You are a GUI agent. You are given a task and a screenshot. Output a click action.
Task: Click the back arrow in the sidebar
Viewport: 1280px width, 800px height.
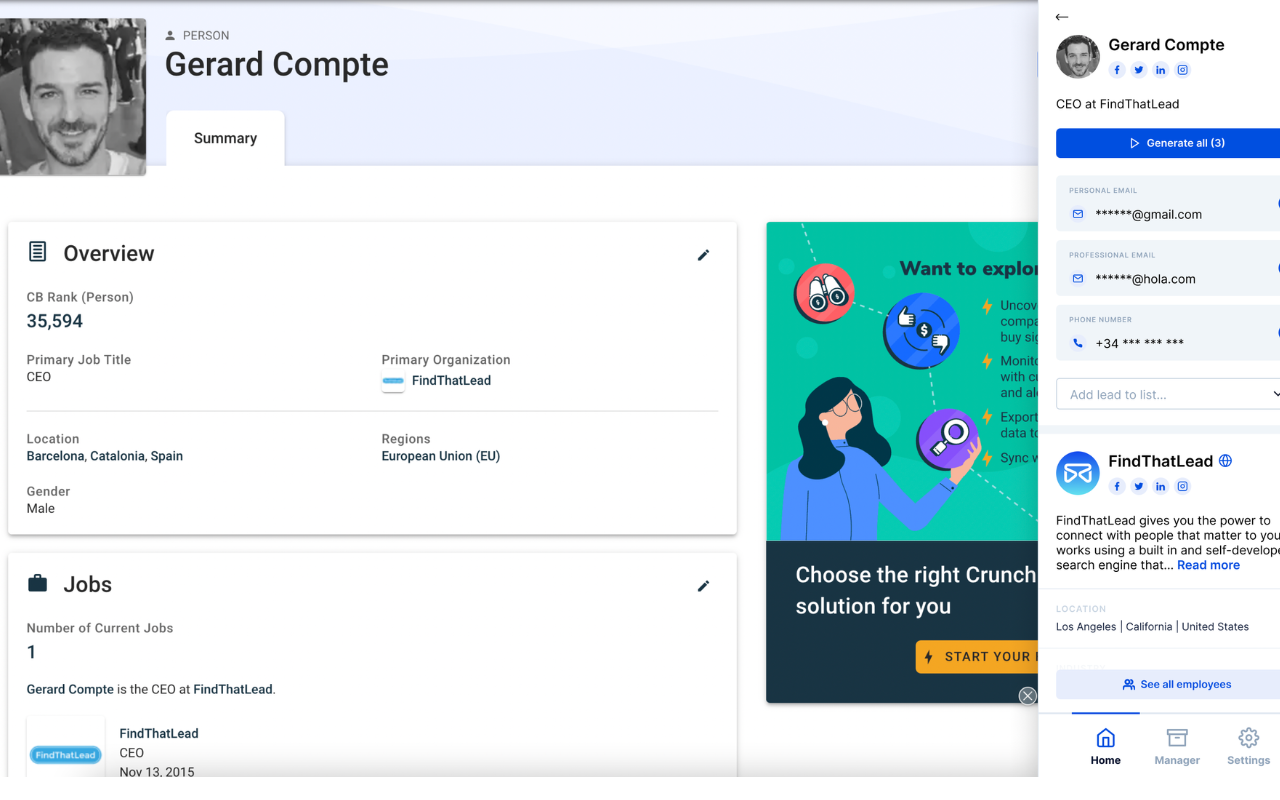(1062, 16)
